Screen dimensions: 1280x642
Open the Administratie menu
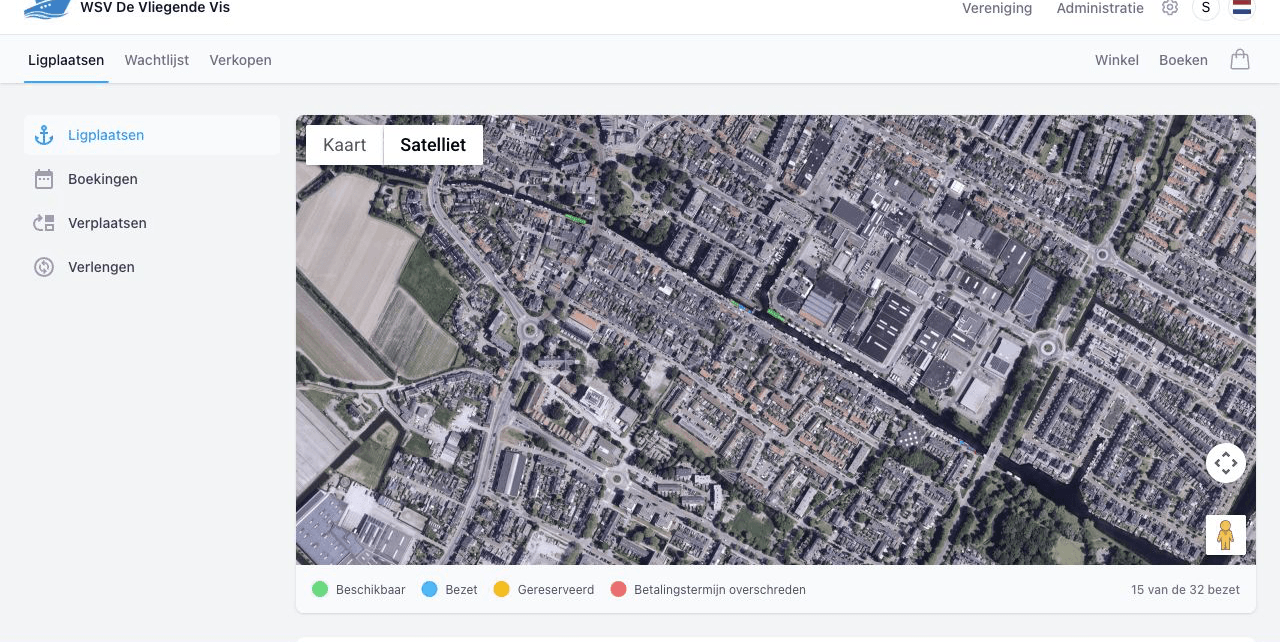click(x=1100, y=8)
